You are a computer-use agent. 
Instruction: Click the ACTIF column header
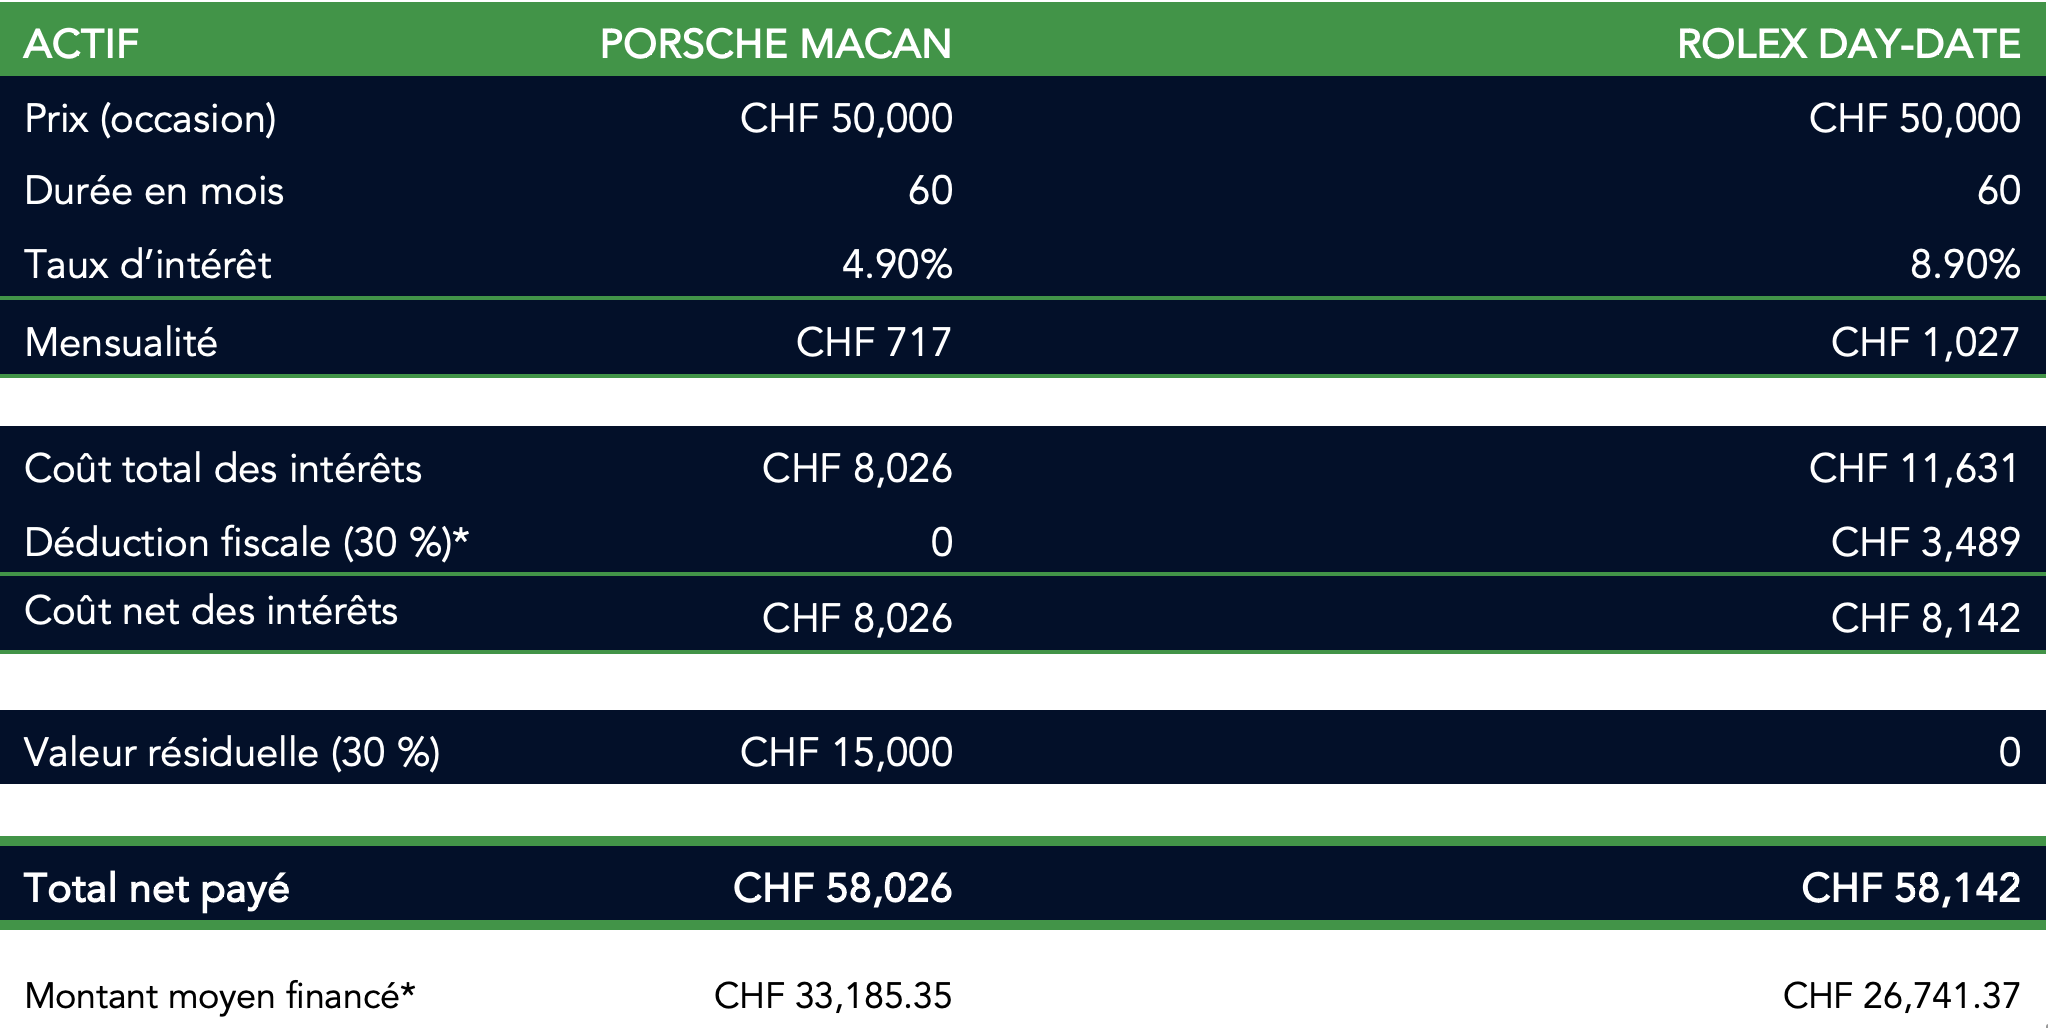click(x=81, y=44)
